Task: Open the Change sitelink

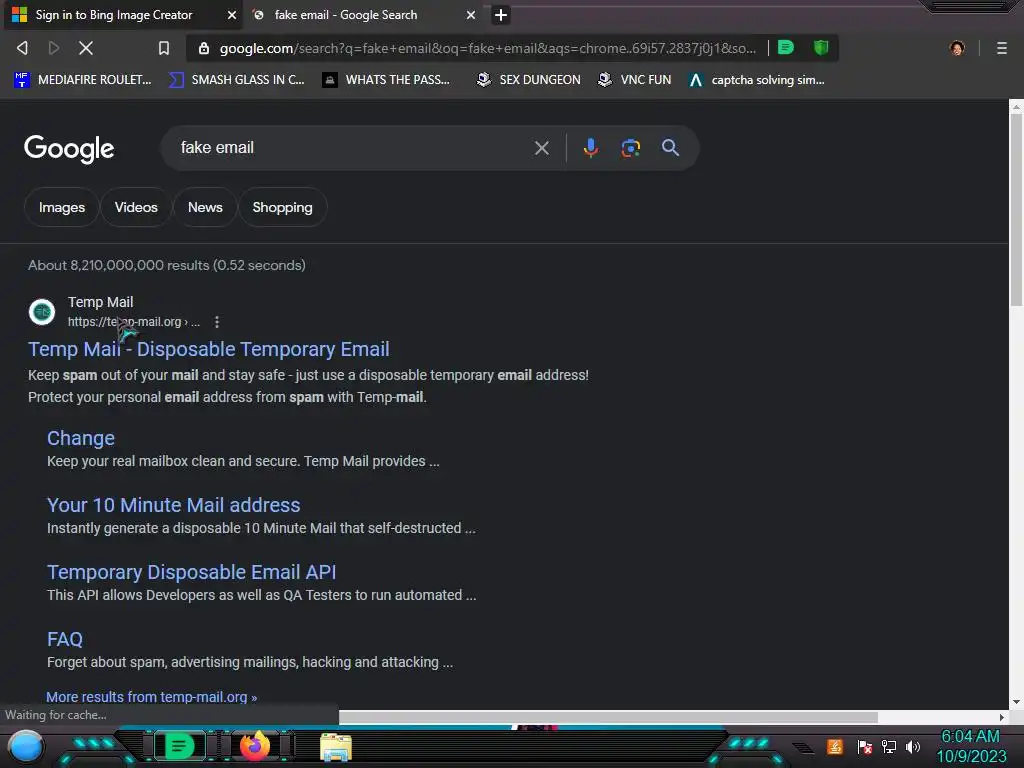Action: pyautogui.click(x=81, y=438)
